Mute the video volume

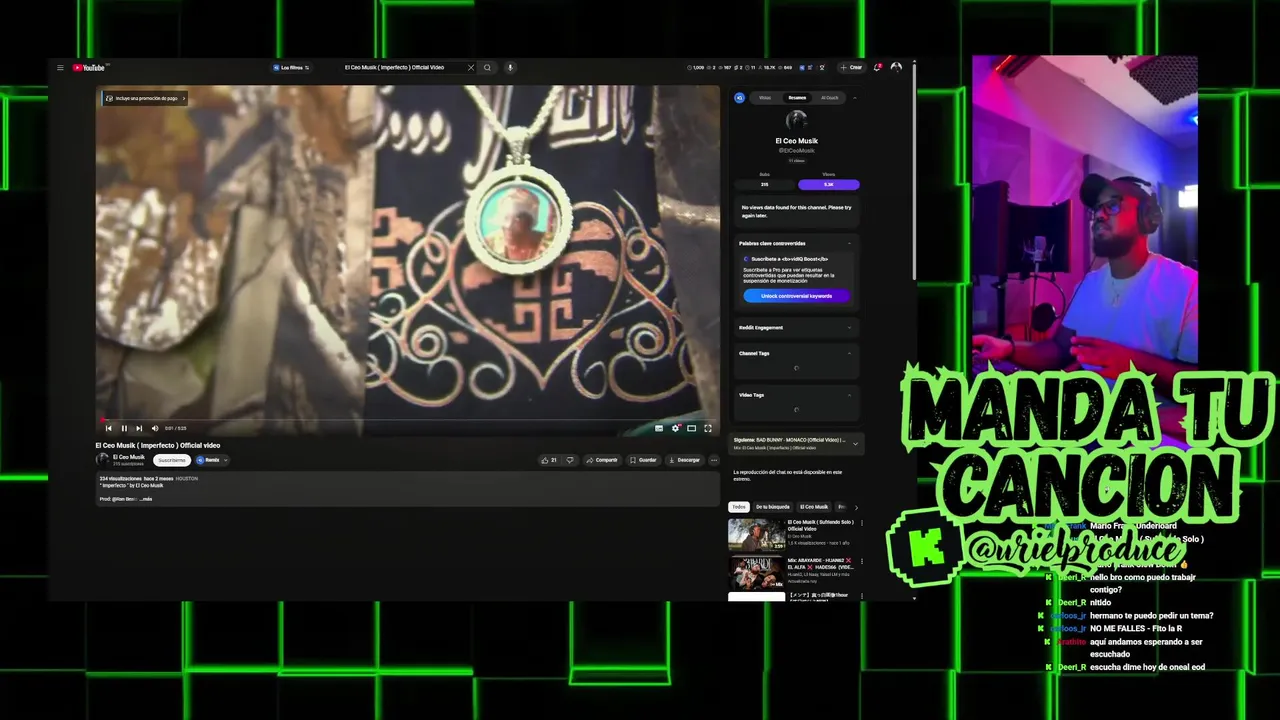155,428
